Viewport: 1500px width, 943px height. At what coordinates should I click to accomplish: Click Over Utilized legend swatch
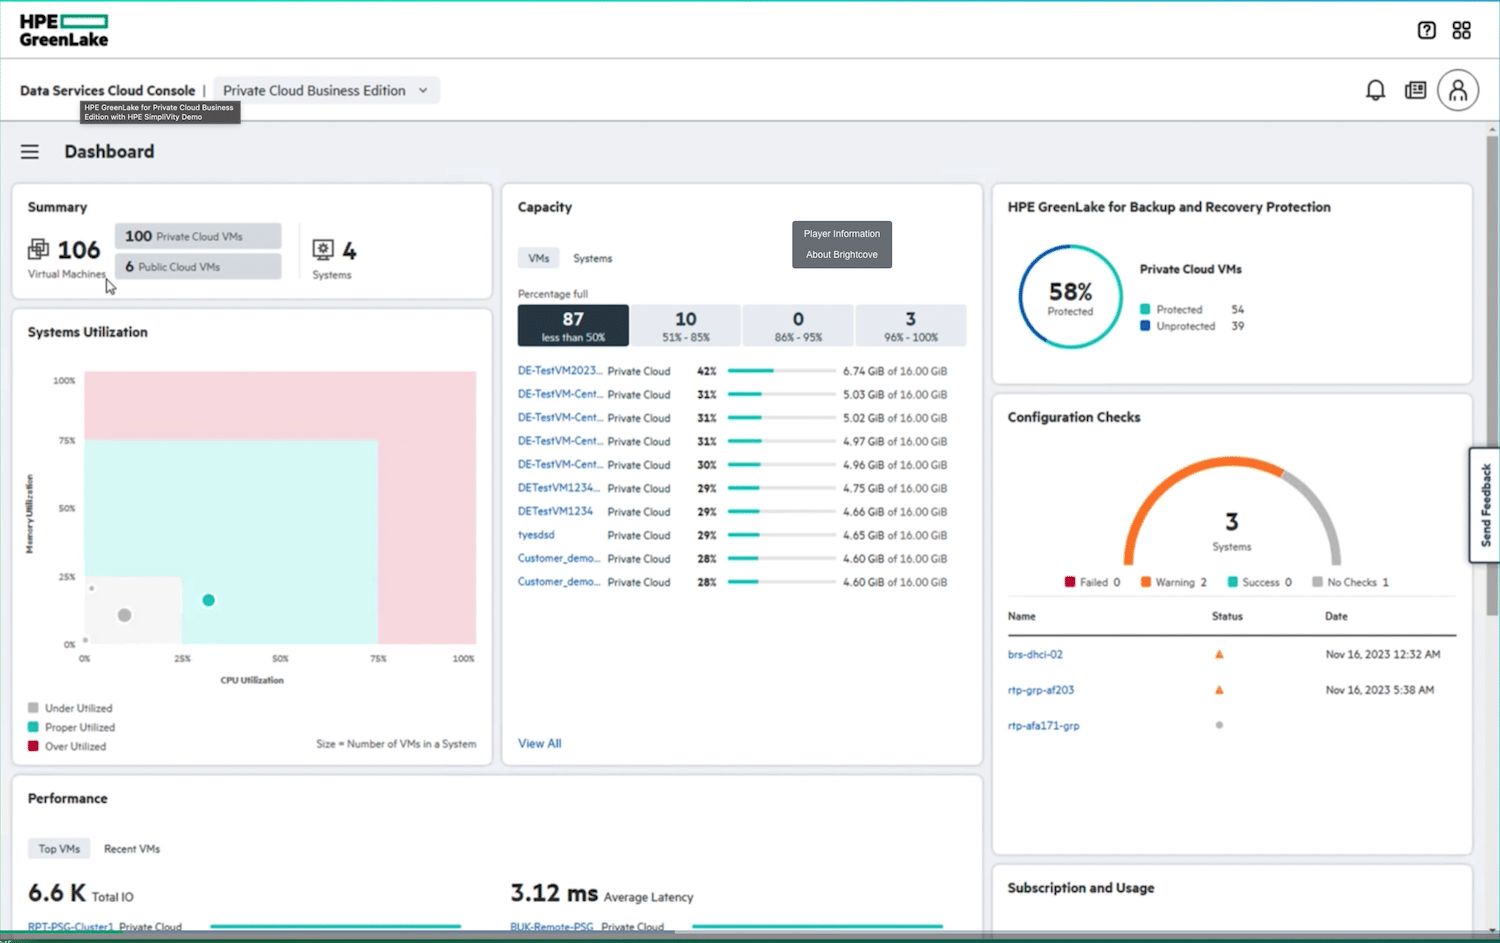(33, 746)
